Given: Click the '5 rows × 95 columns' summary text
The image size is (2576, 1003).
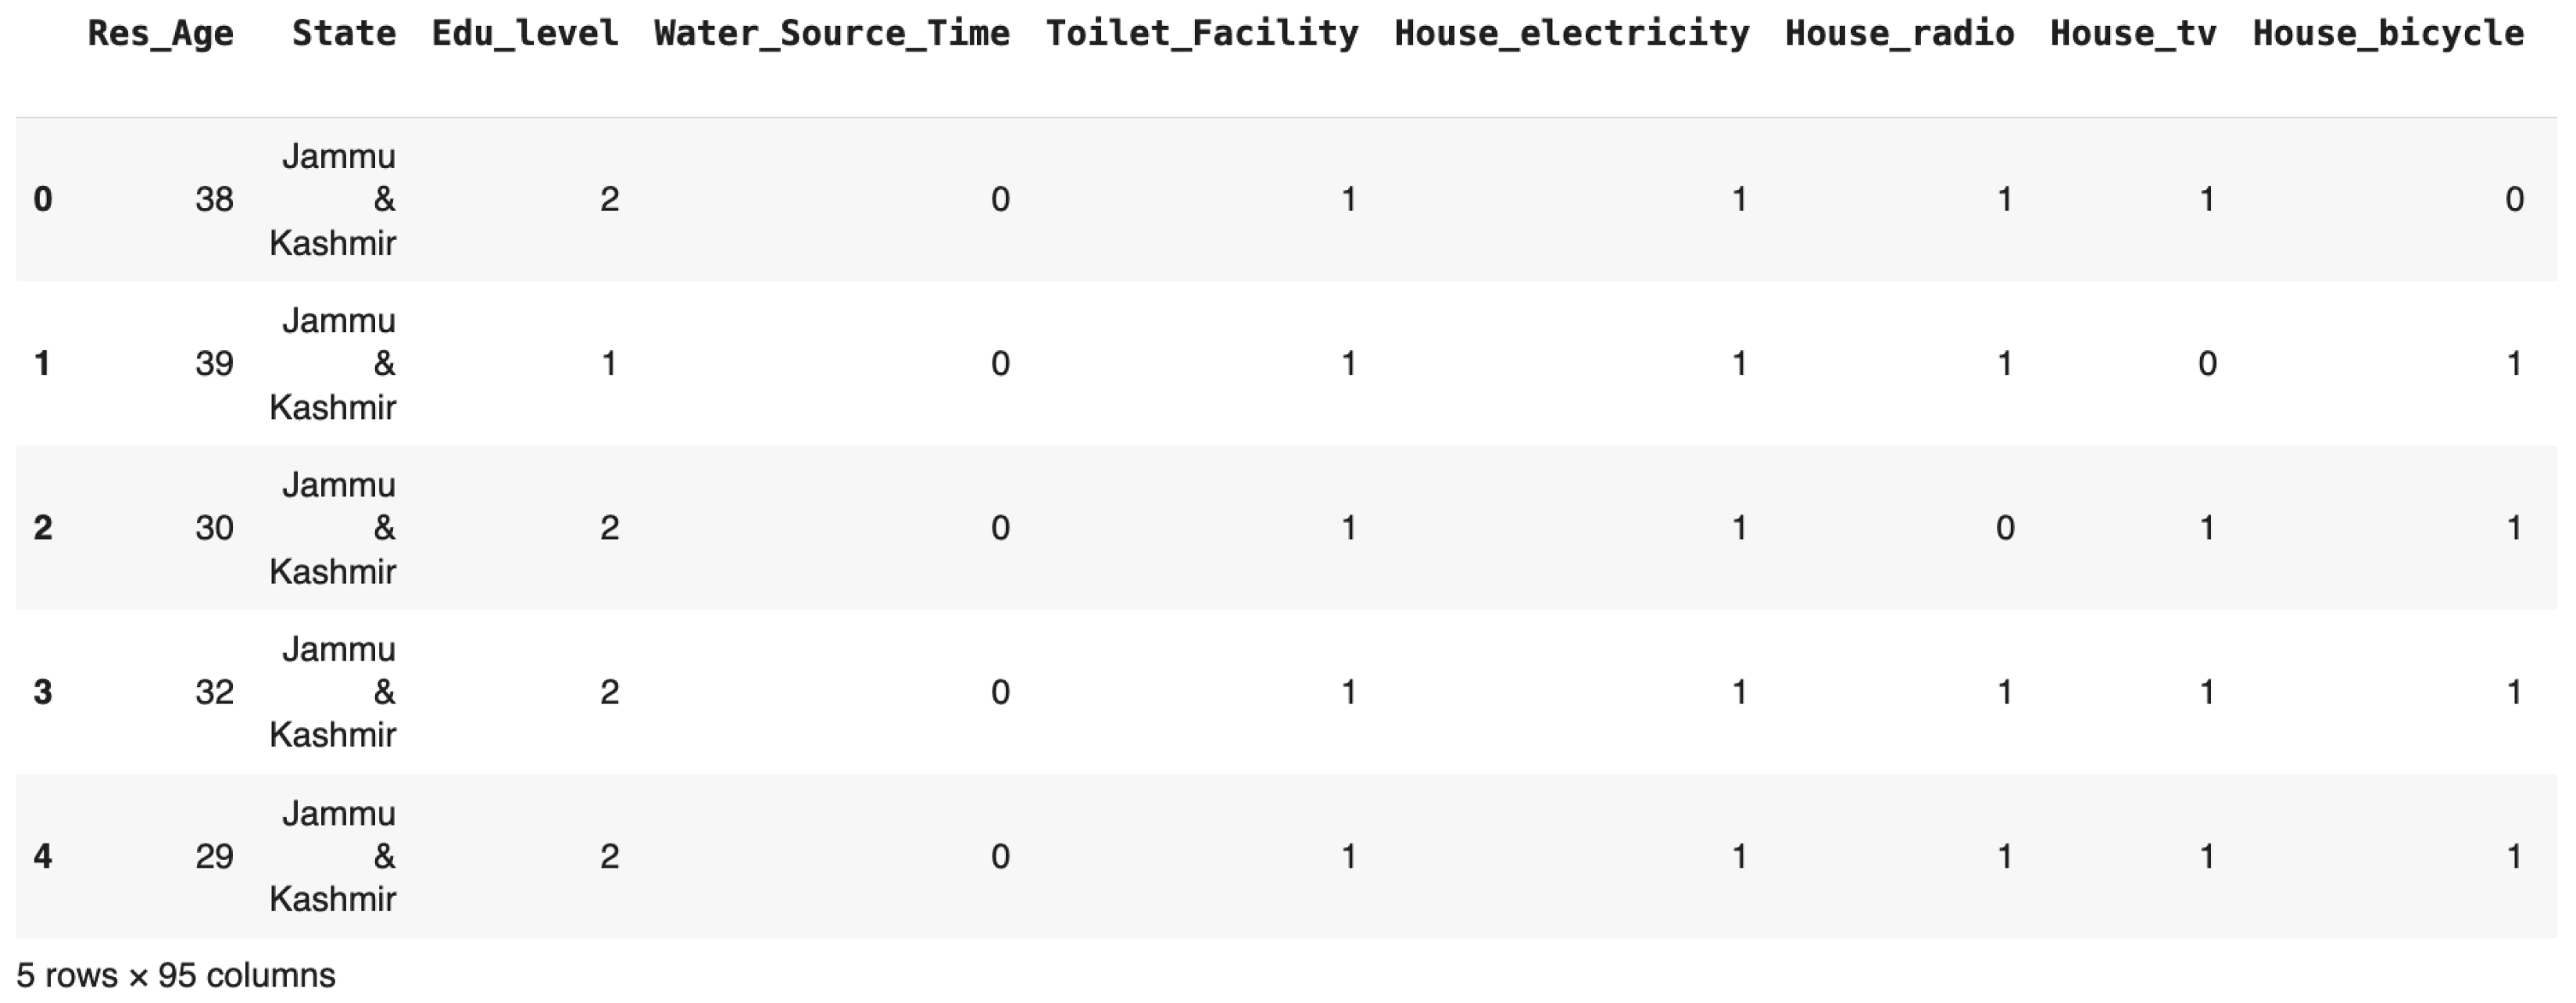Looking at the screenshot, I should coord(176,975).
